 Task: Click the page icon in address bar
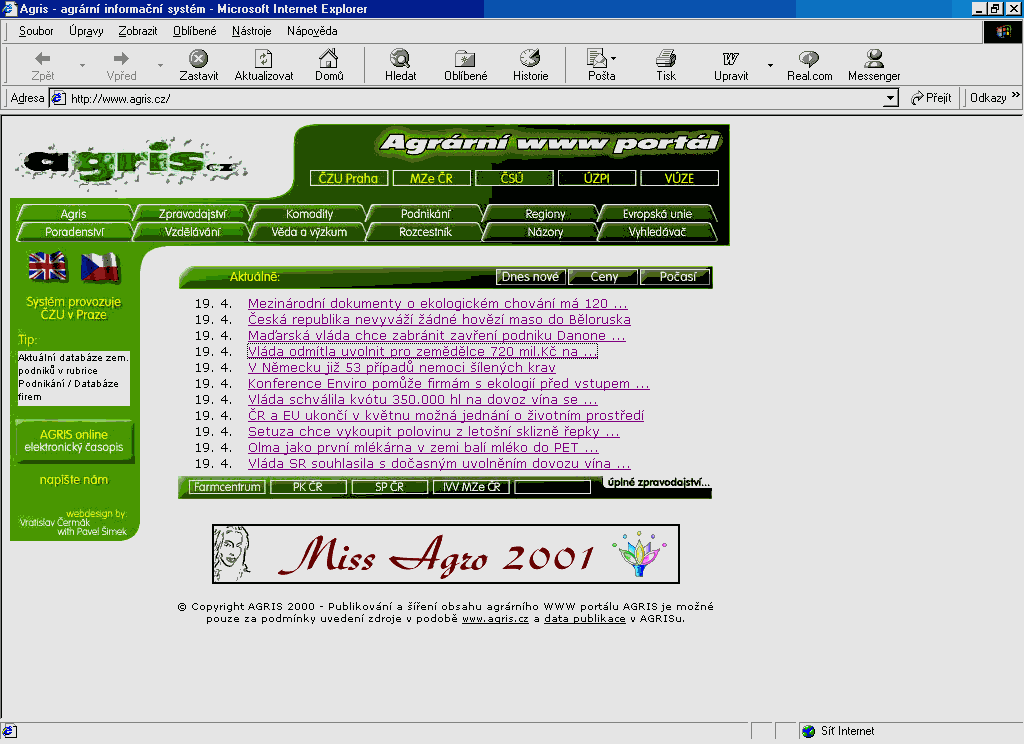point(59,98)
